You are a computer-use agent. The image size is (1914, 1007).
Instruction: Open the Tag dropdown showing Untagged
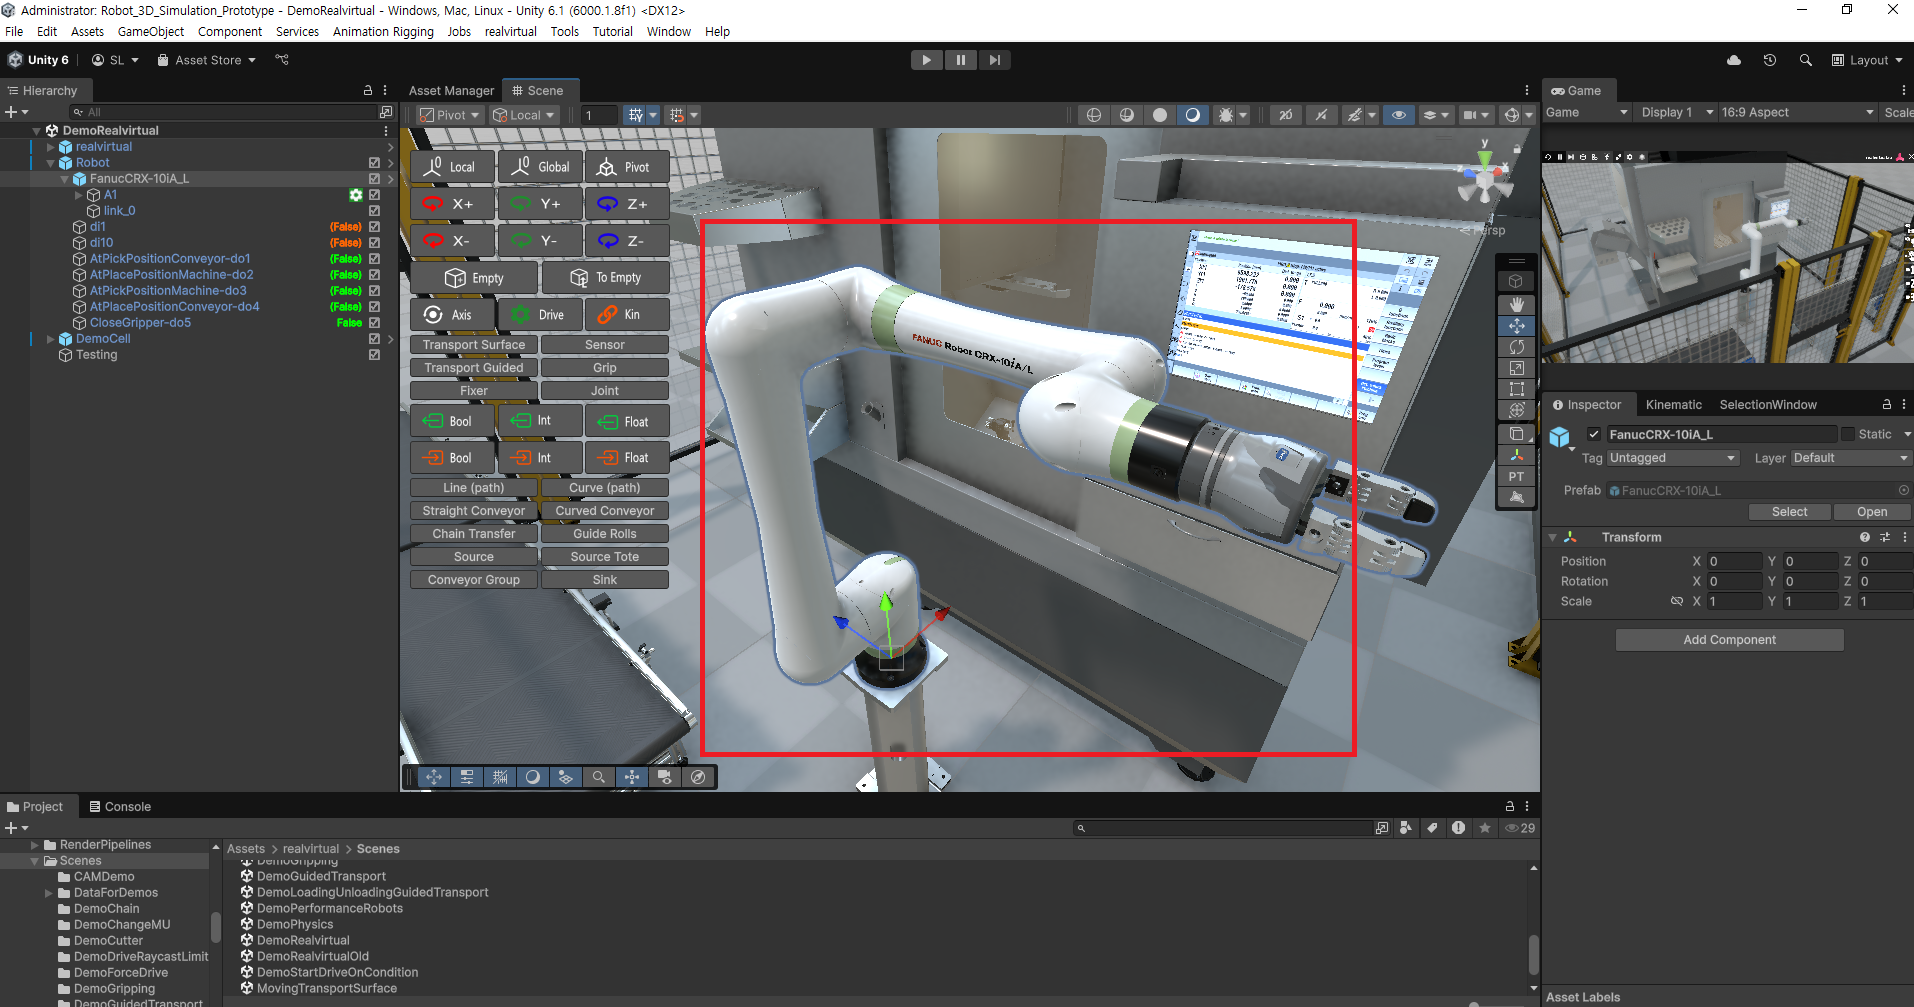point(1672,458)
